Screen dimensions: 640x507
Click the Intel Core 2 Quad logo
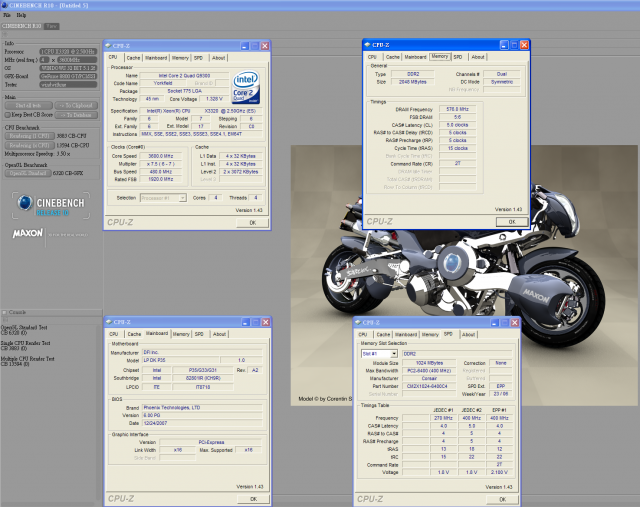coord(246,87)
